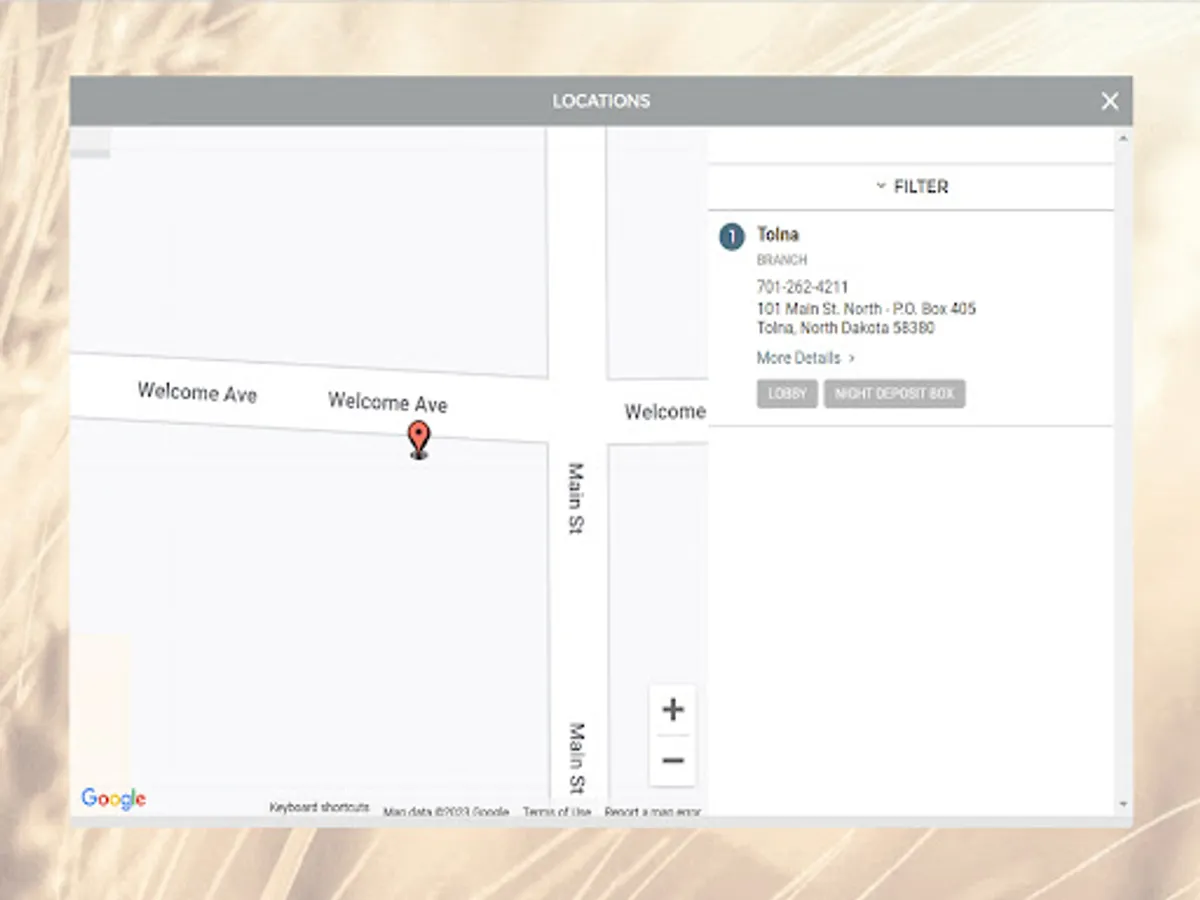The height and width of the screenshot is (900, 1200).
Task: Zoom in using the plus map control
Action: click(673, 710)
